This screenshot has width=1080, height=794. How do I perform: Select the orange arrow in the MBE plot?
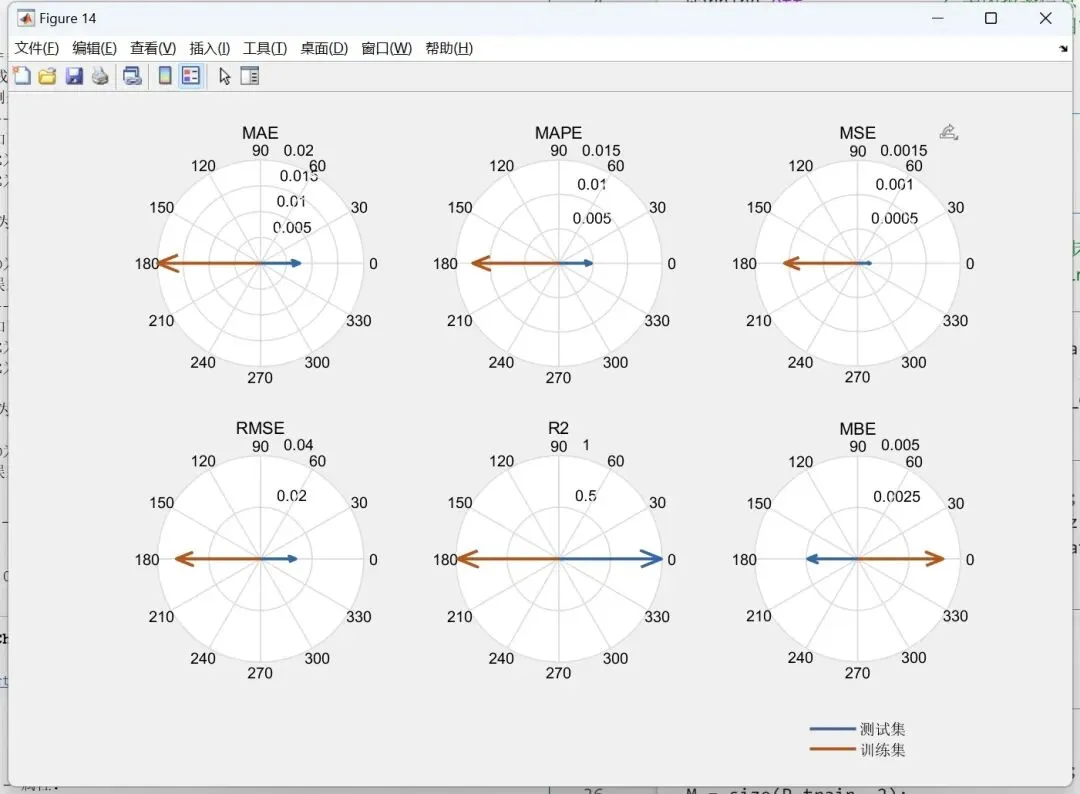901,558
